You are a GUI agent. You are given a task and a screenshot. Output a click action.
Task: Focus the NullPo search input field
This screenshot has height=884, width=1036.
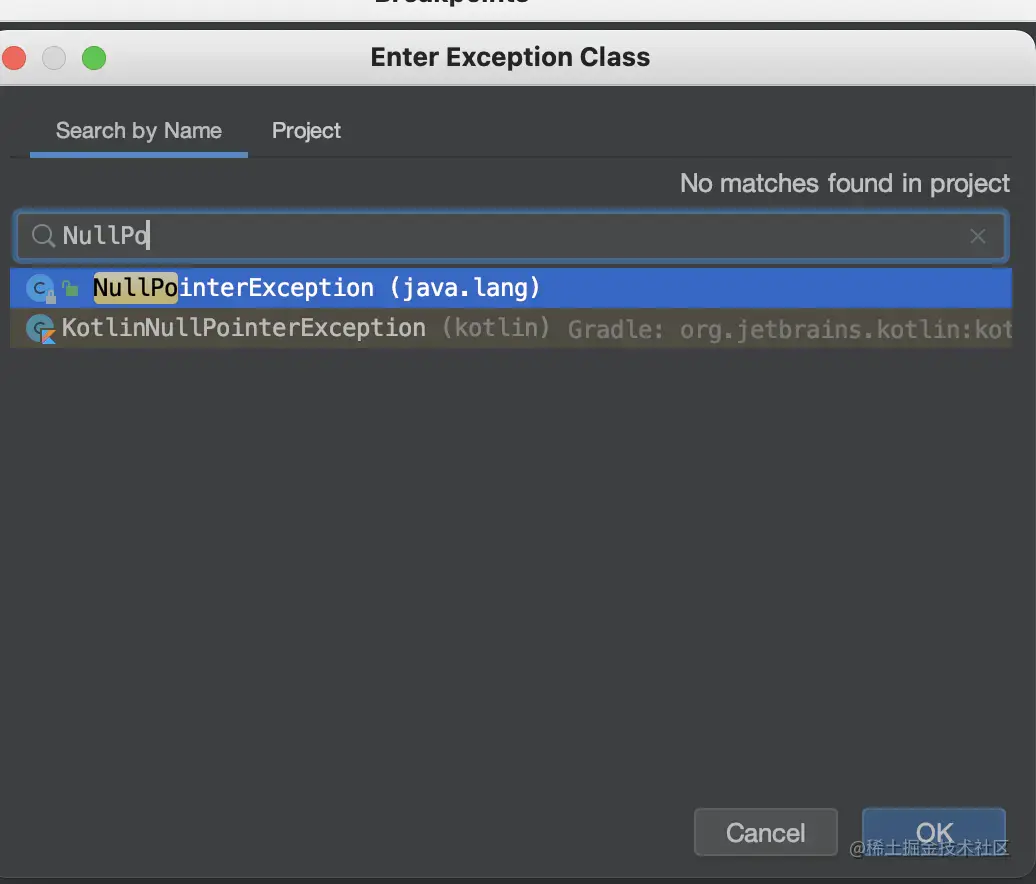click(x=500, y=236)
